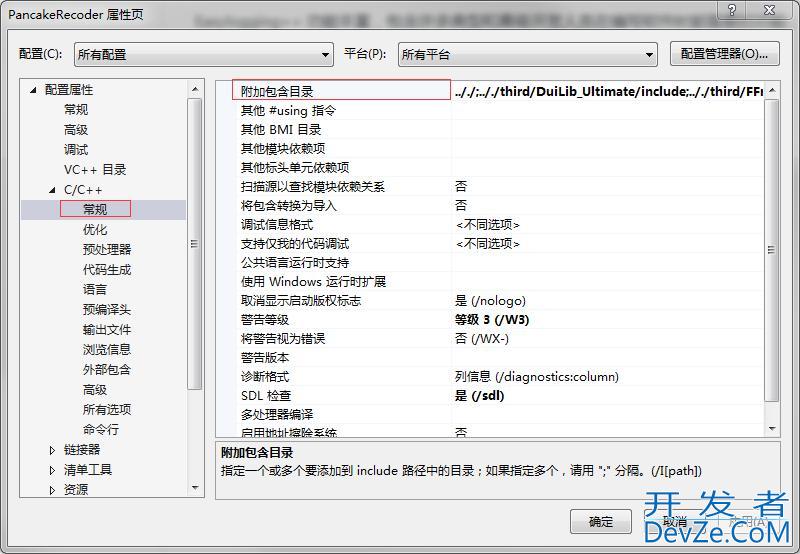The width and height of the screenshot is (800, 554).
Task: Collapse the 配置属性 tree node
Action: [x=33, y=90]
